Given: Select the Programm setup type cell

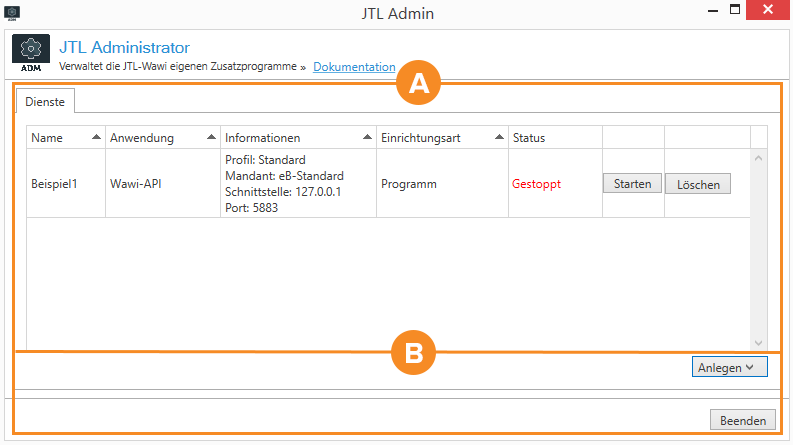Looking at the screenshot, I should coord(408,184).
